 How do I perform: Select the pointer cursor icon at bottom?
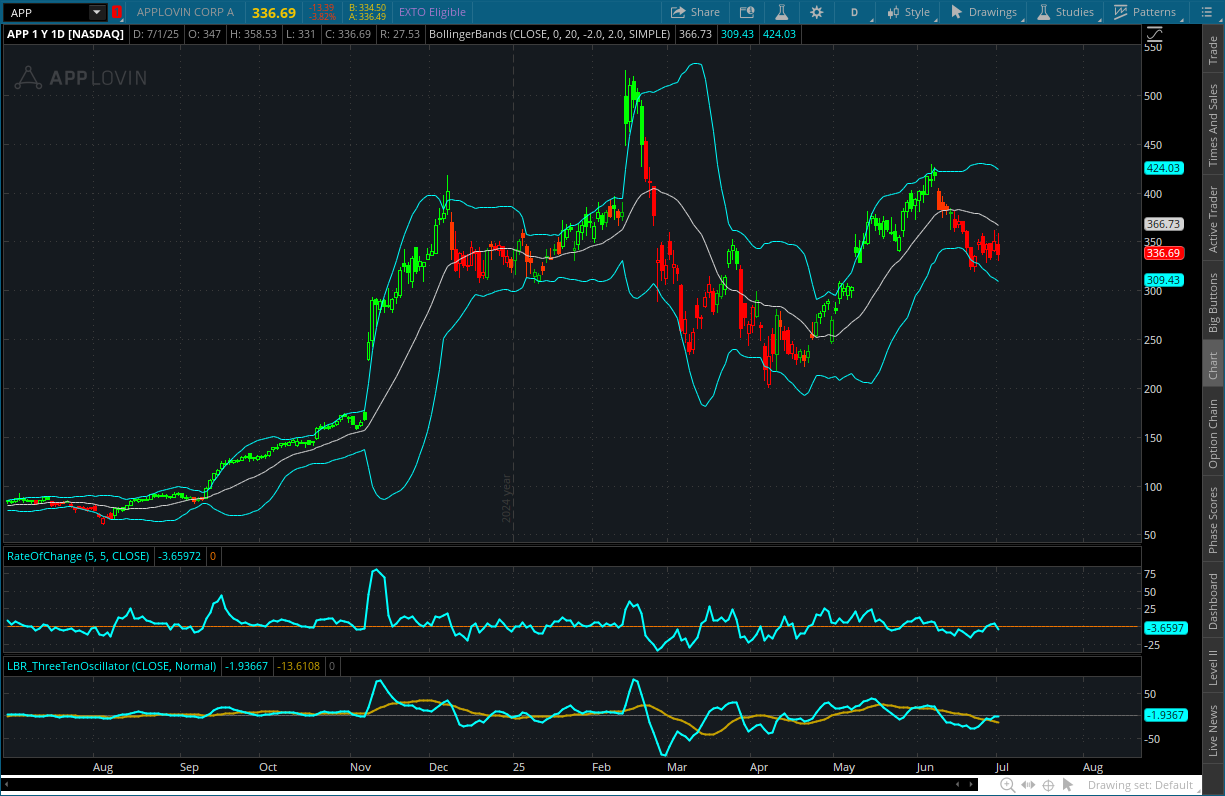pos(1068,785)
